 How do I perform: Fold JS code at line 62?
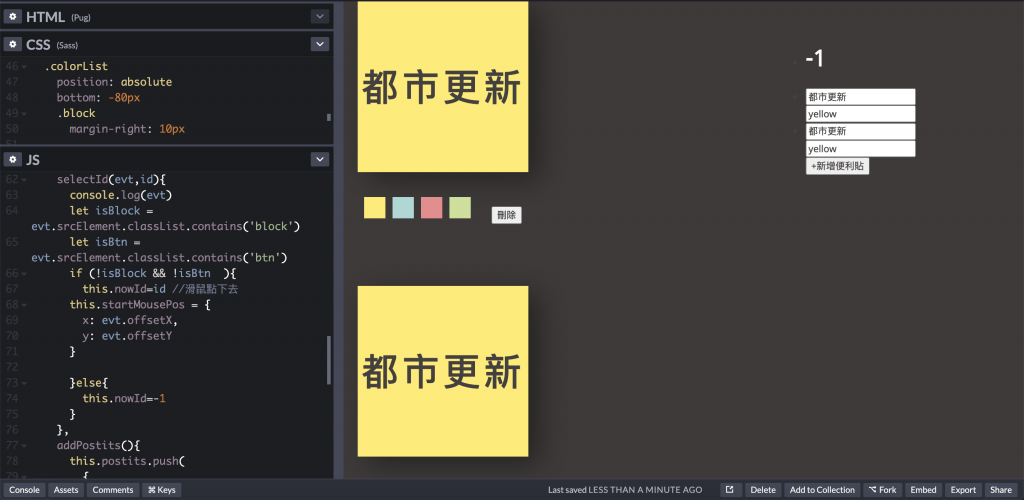(x=24, y=180)
